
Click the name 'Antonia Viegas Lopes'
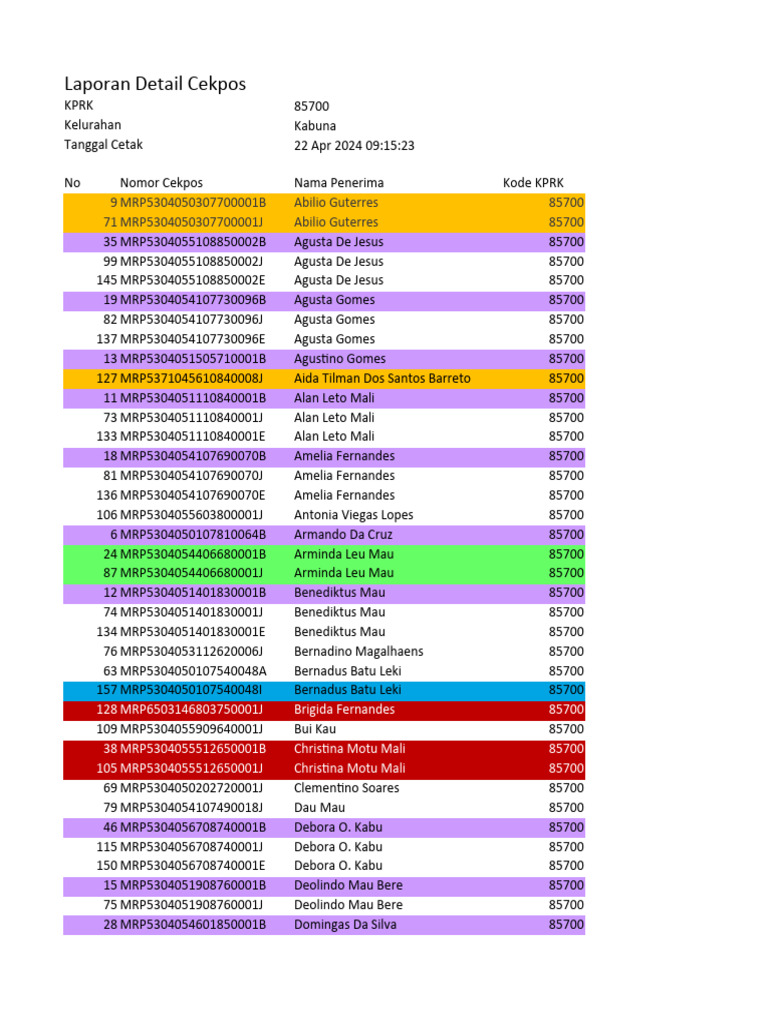[x=353, y=515]
